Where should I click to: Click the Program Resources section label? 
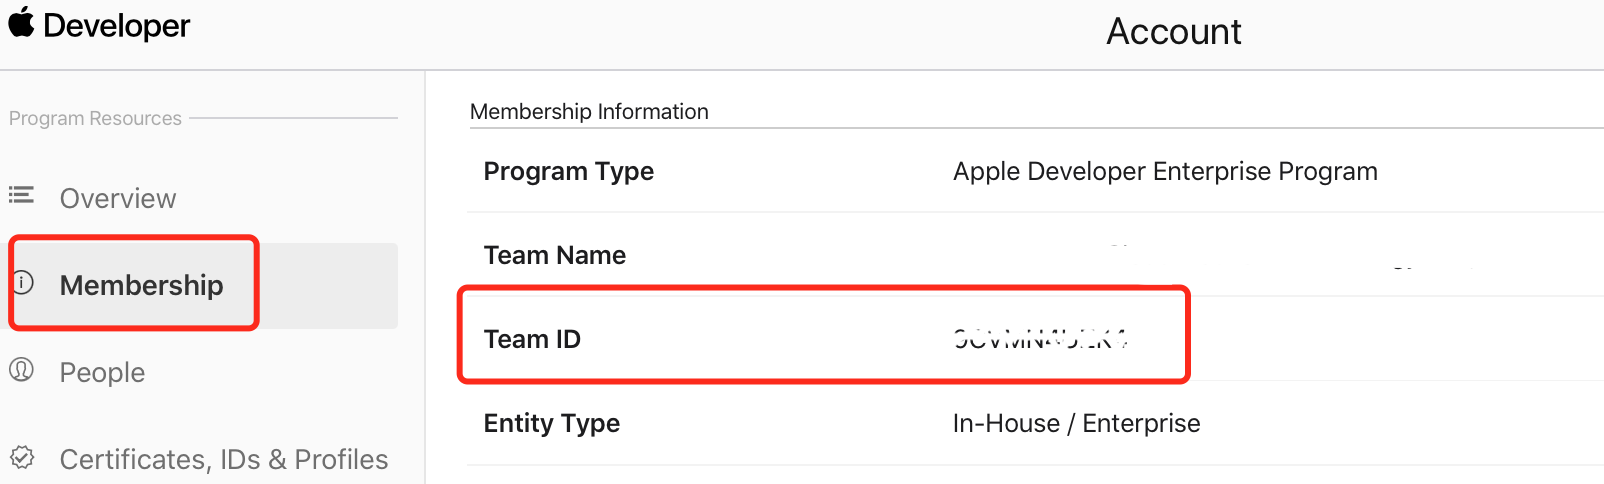click(x=95, y=118)
